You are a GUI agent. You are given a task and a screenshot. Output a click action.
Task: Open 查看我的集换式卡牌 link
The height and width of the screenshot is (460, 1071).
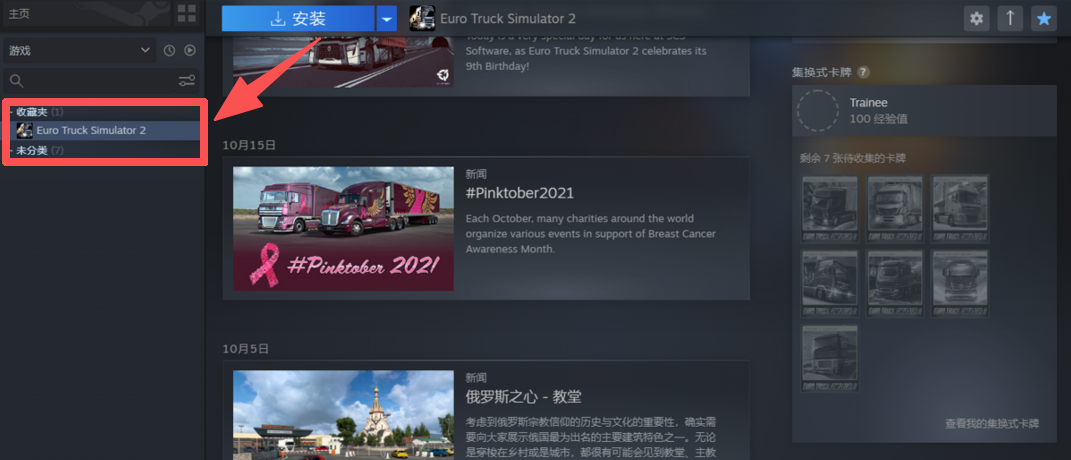(x=992, y=424)
